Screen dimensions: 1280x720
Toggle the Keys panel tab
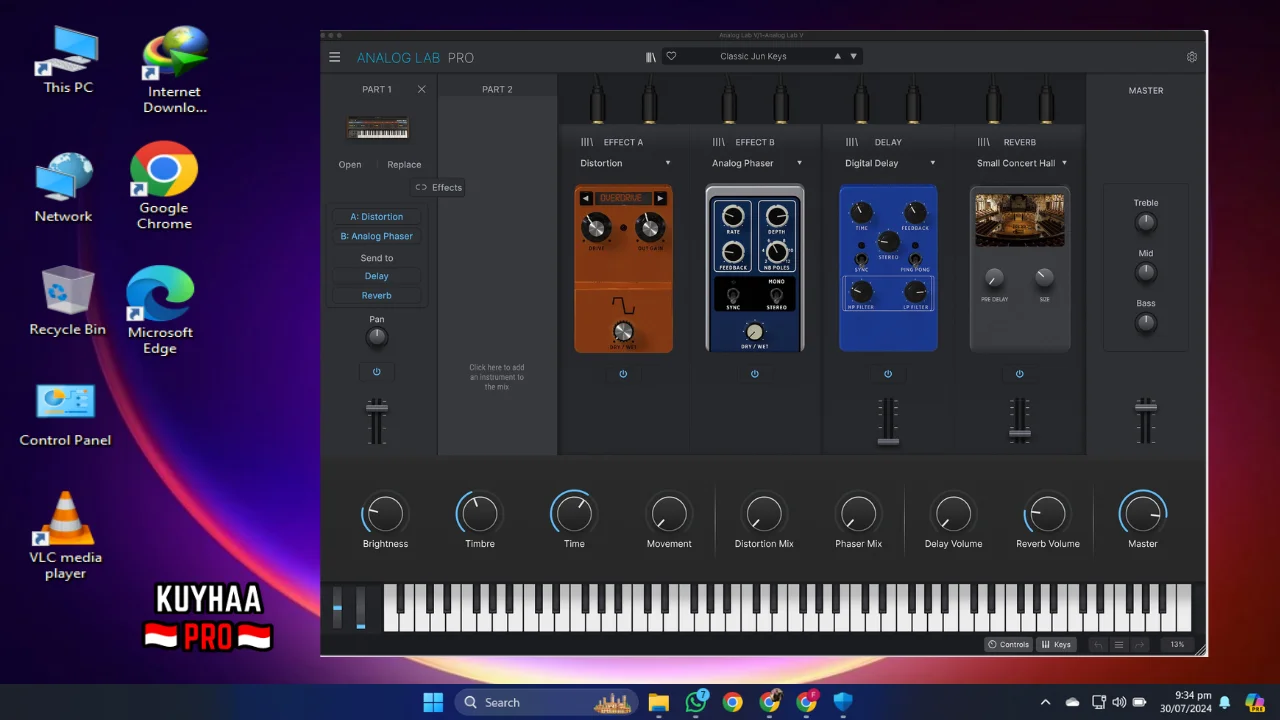pyautogui.click(x=1056, y=645)
